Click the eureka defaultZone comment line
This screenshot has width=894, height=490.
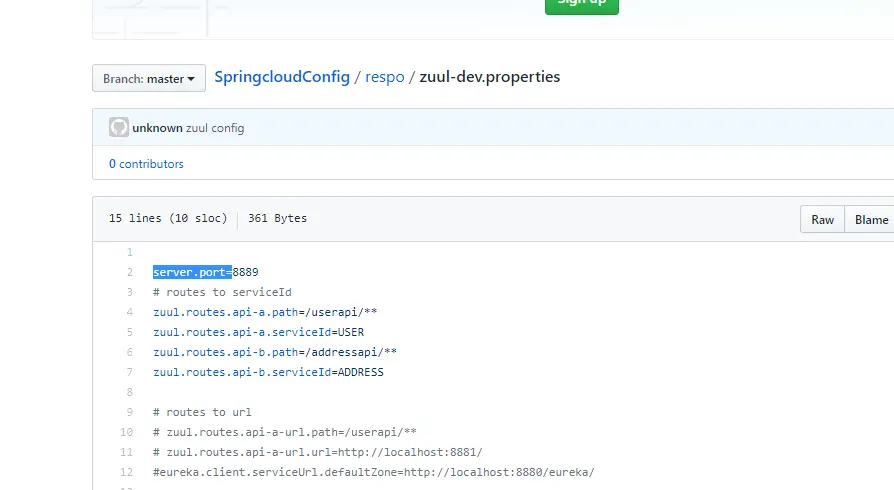pos(373,472)
